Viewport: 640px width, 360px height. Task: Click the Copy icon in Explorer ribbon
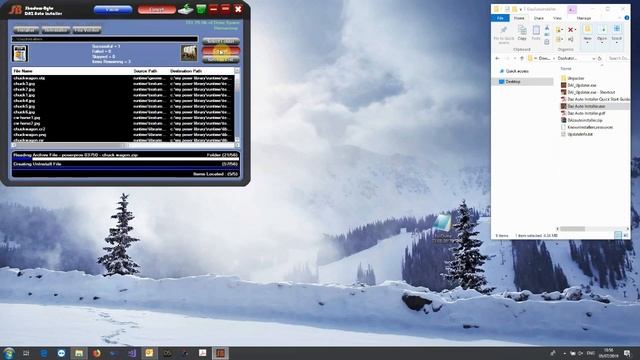tap(522, 33)
